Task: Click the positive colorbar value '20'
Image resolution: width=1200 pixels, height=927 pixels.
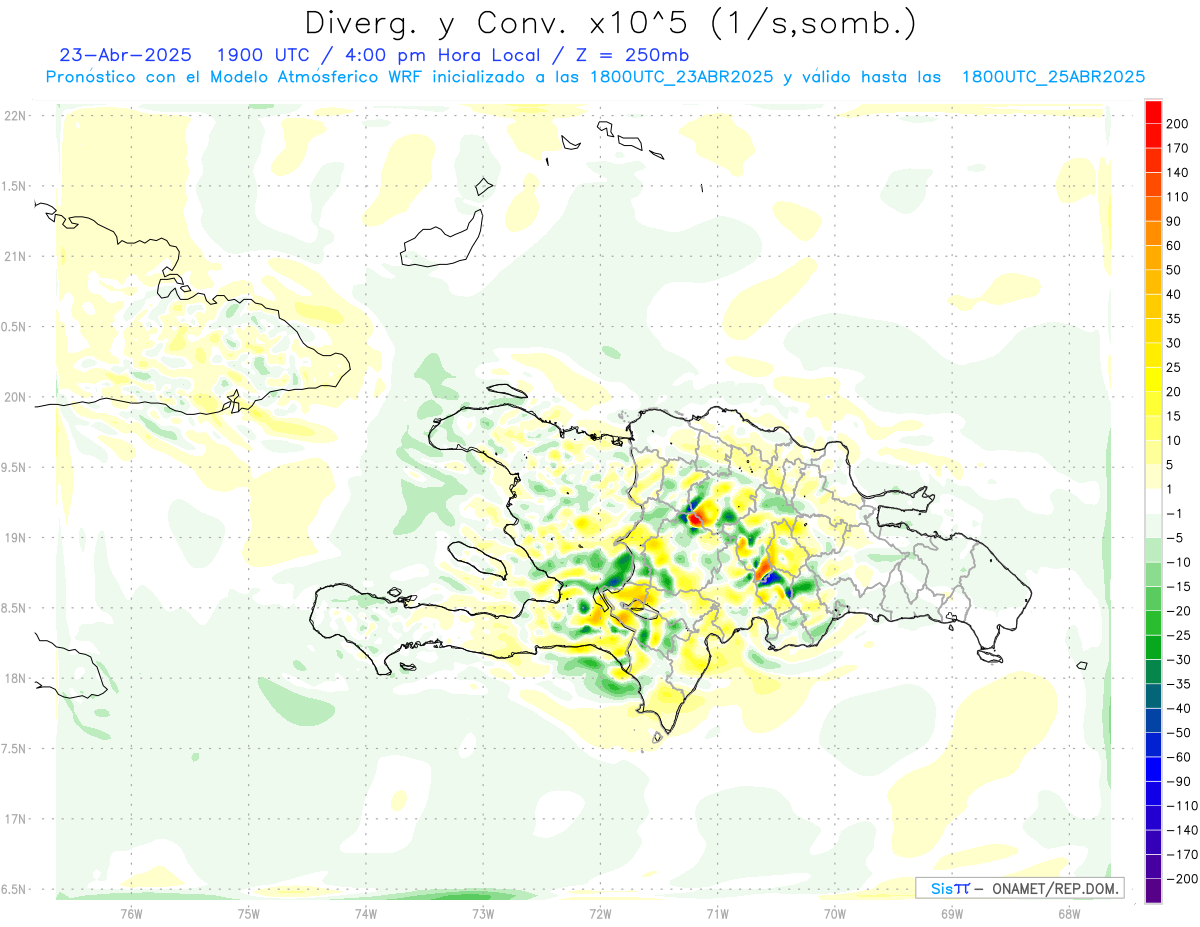Action: (x=1176, y=392)
